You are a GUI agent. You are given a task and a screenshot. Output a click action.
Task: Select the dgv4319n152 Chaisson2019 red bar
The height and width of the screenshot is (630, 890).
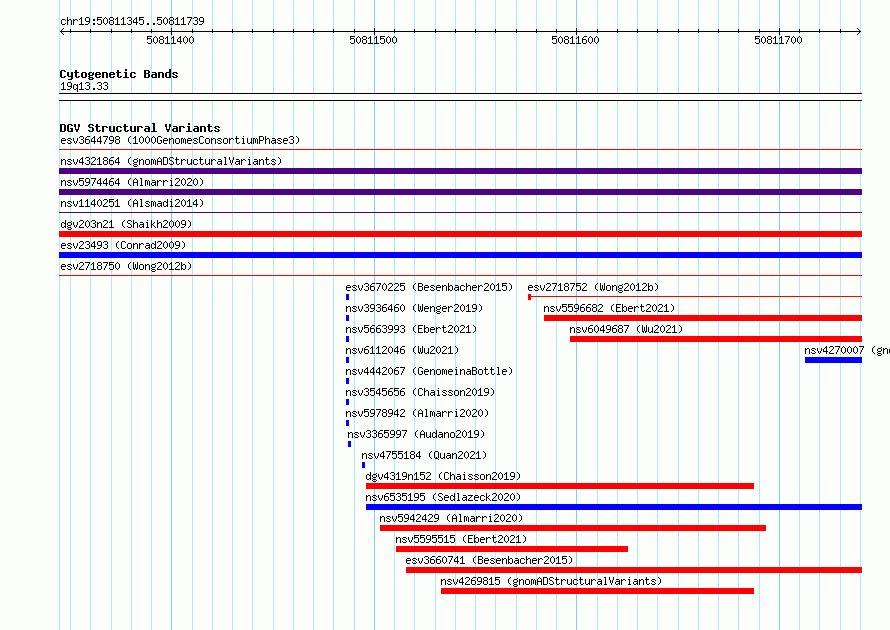coord(560,486)
